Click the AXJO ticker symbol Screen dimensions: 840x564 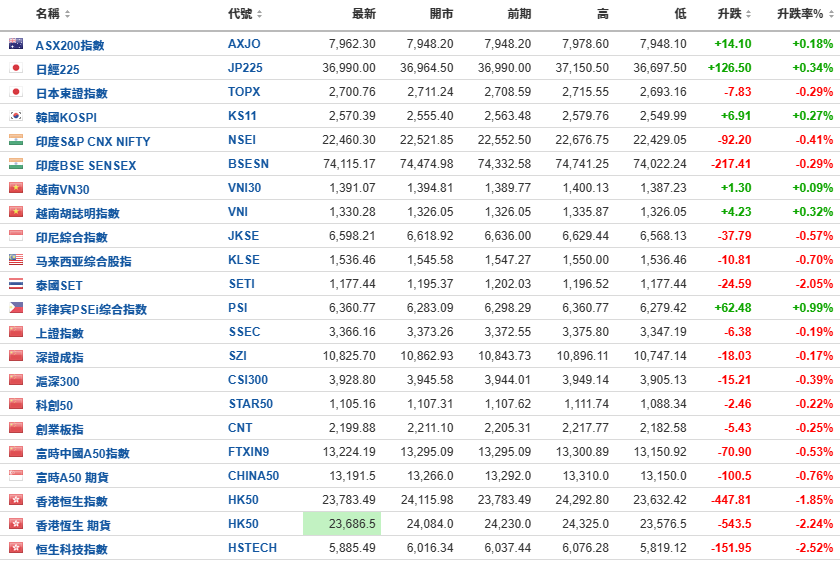tap(244, 44)
